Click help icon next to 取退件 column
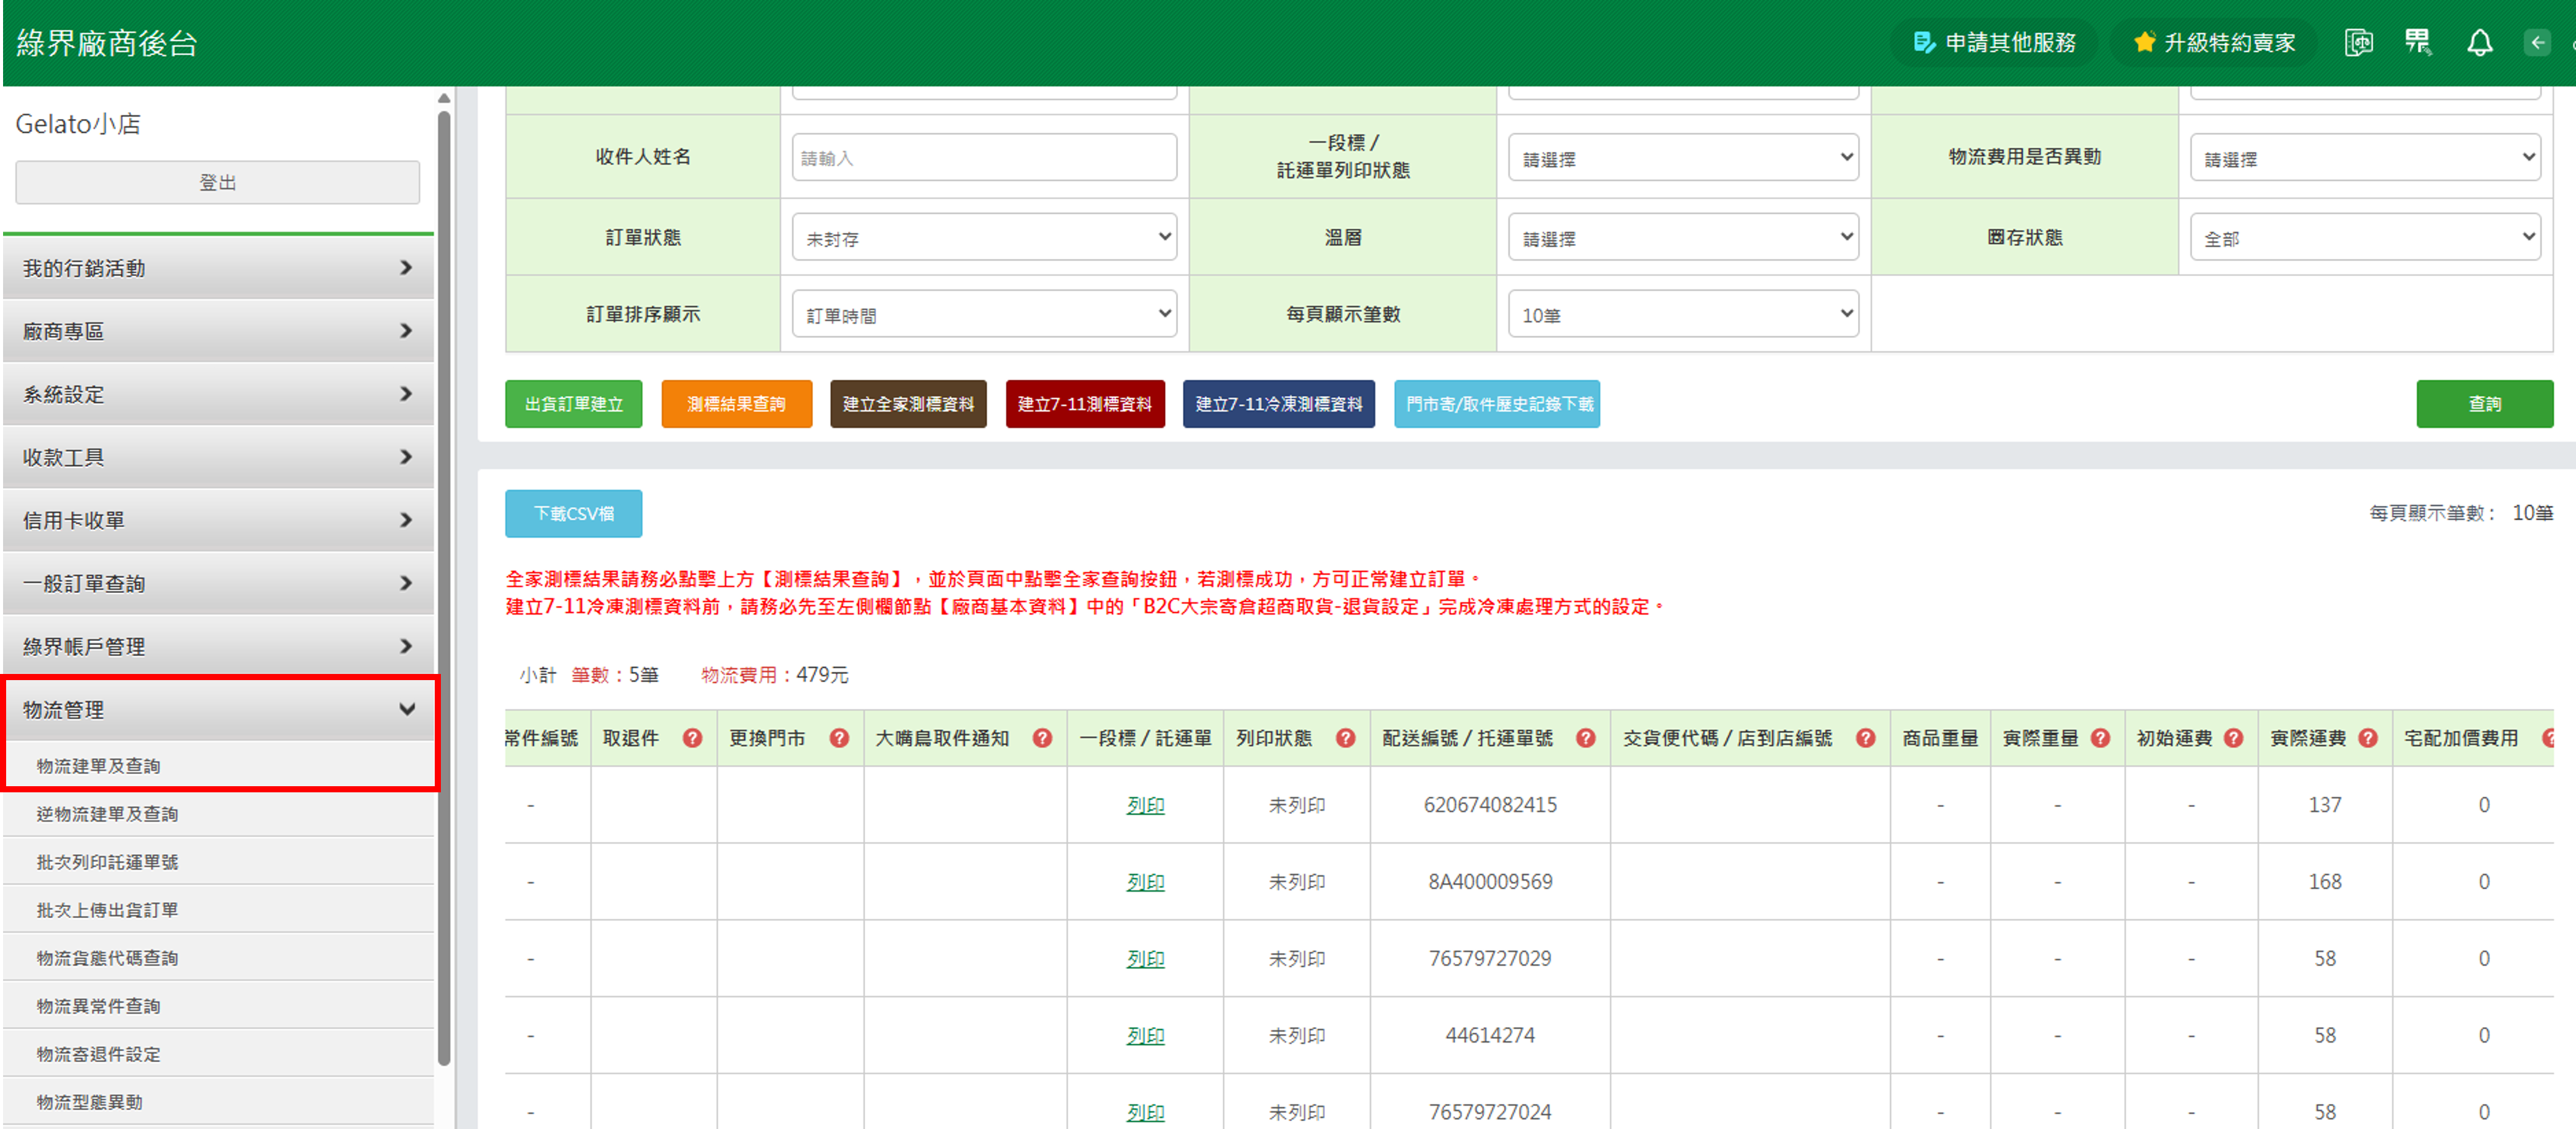 pyautogui.click(x=692, y=738)
